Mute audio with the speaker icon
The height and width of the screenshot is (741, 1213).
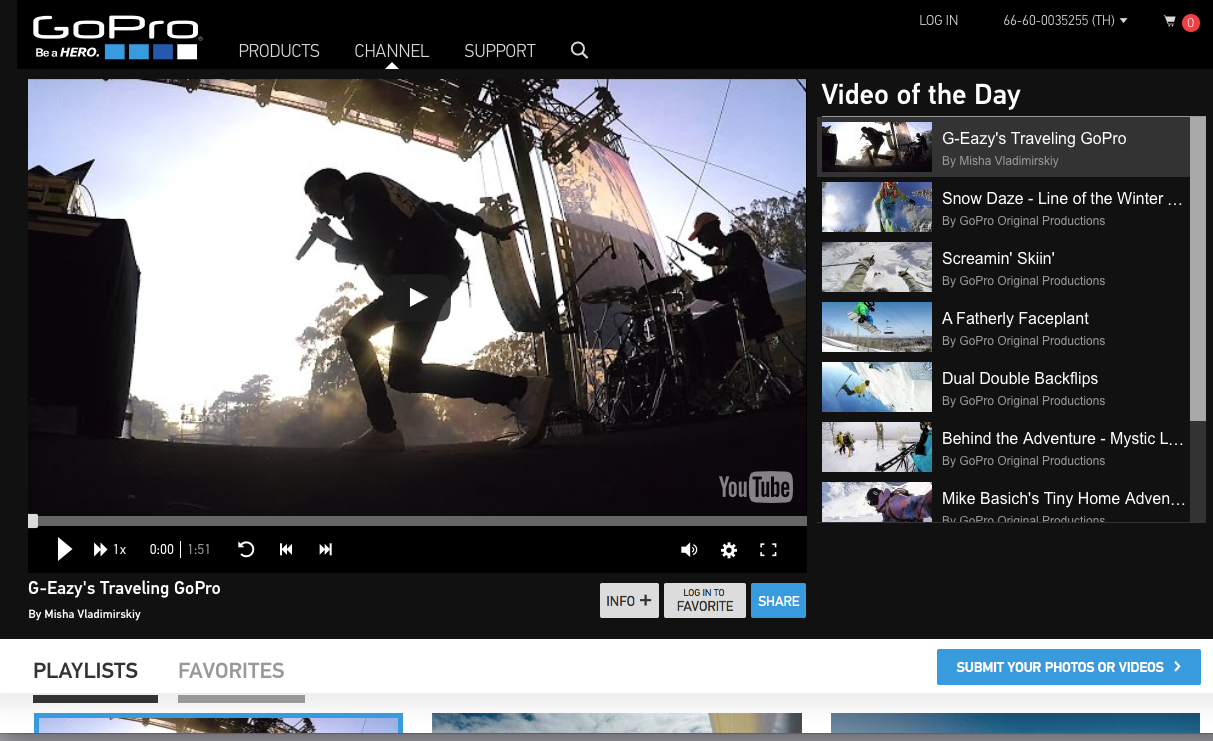[x=689, y=550]
